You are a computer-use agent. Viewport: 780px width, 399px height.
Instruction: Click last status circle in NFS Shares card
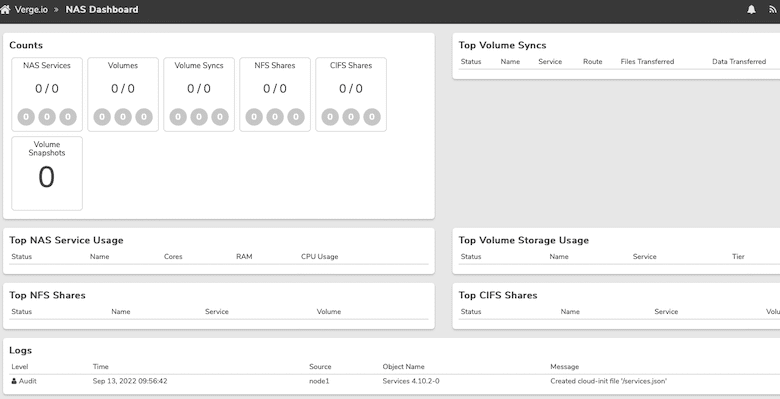pyautogui.click(x=296, y=117)
